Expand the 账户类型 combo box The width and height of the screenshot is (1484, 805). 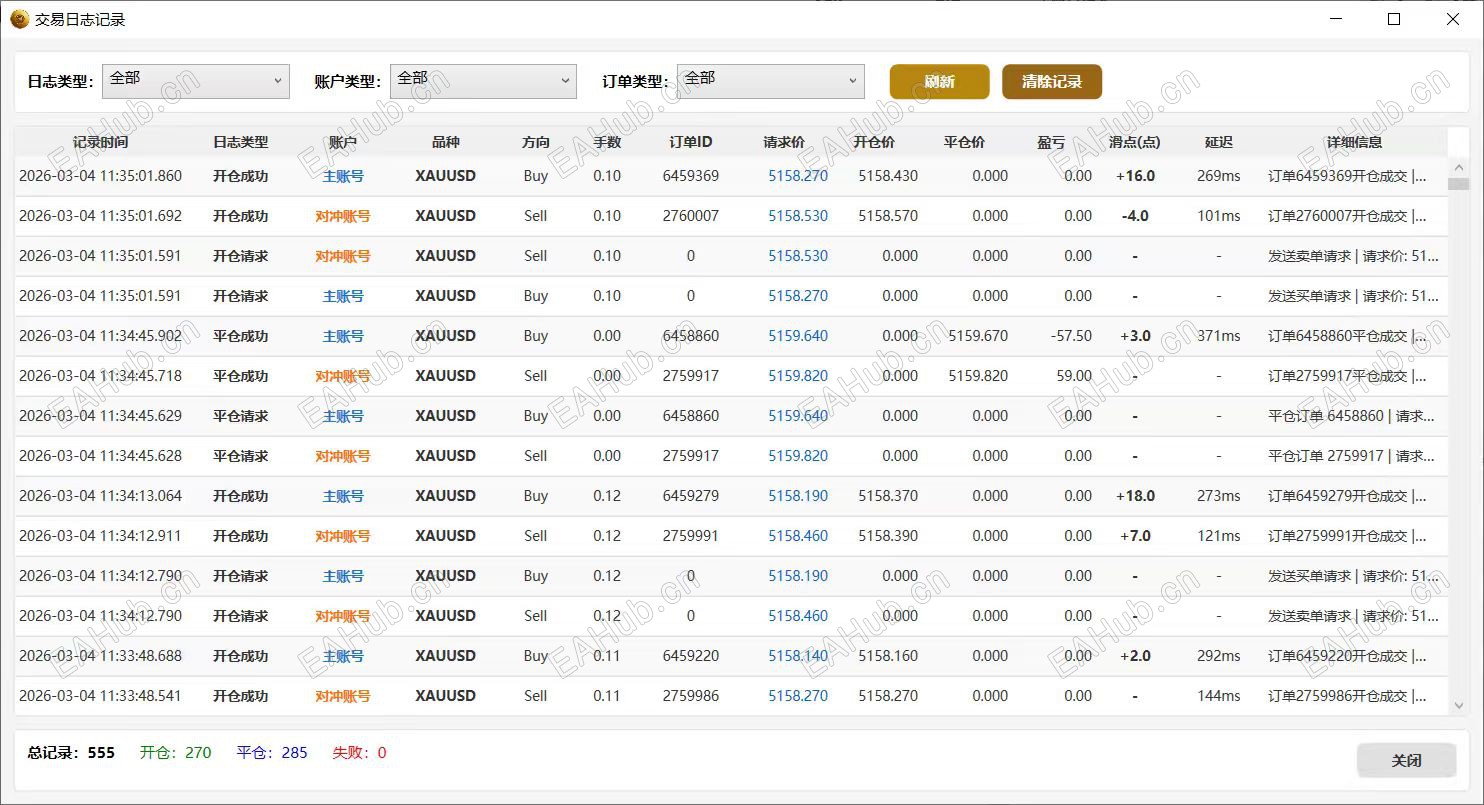pos(483,81)
